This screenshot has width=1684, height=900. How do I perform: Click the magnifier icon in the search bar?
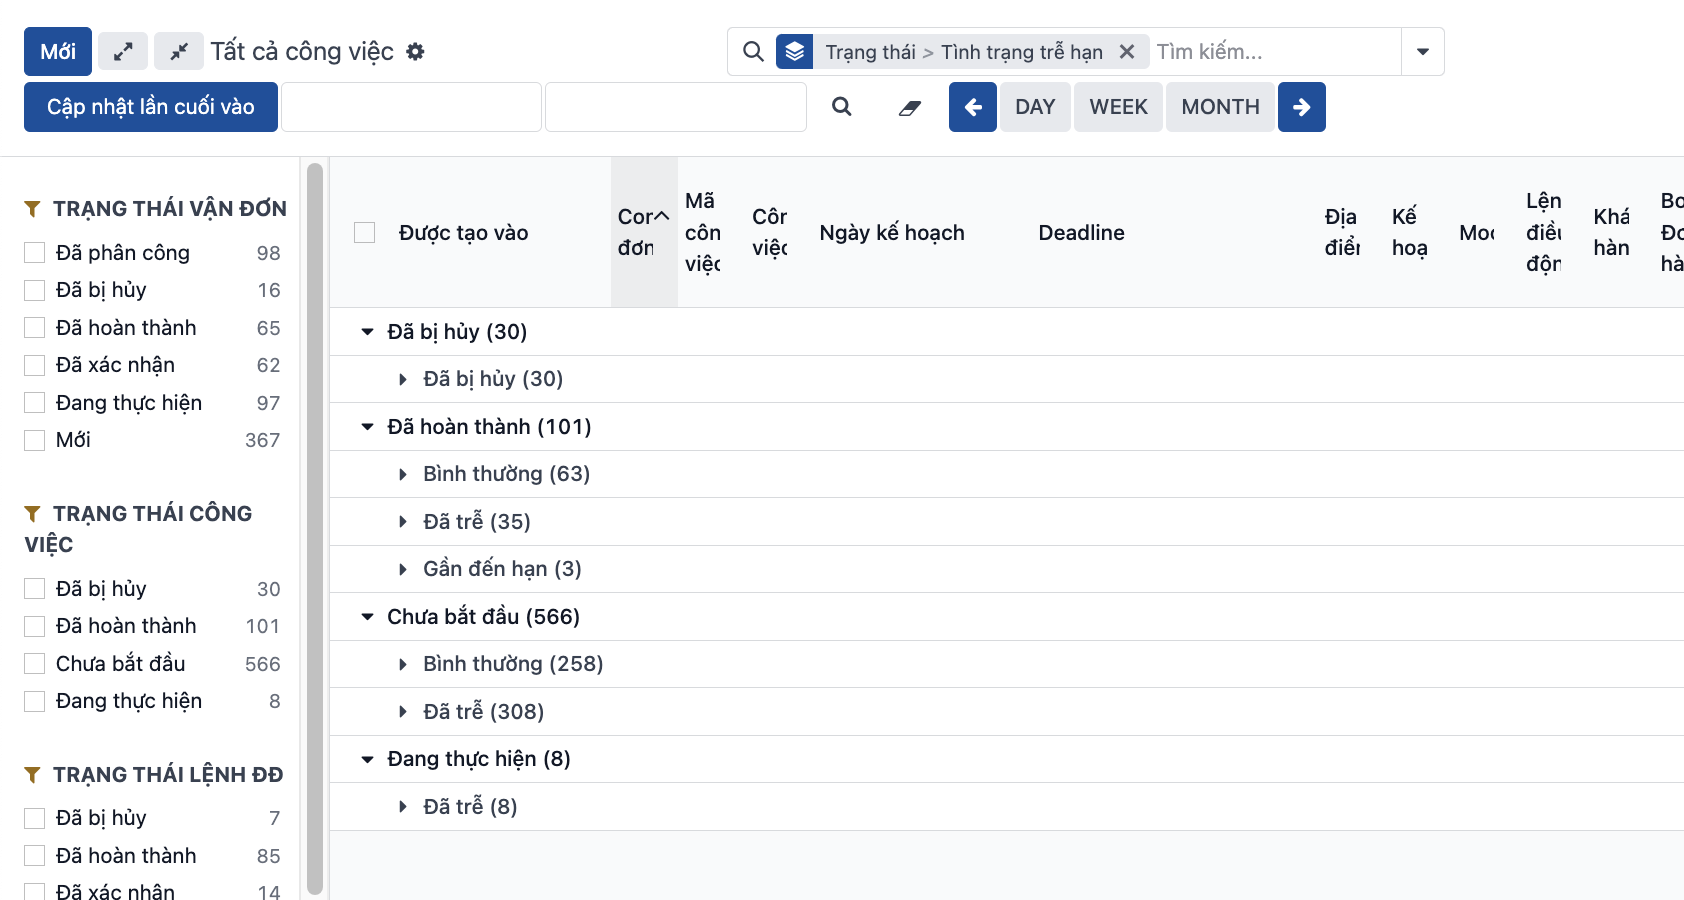[x=753, y=51]
